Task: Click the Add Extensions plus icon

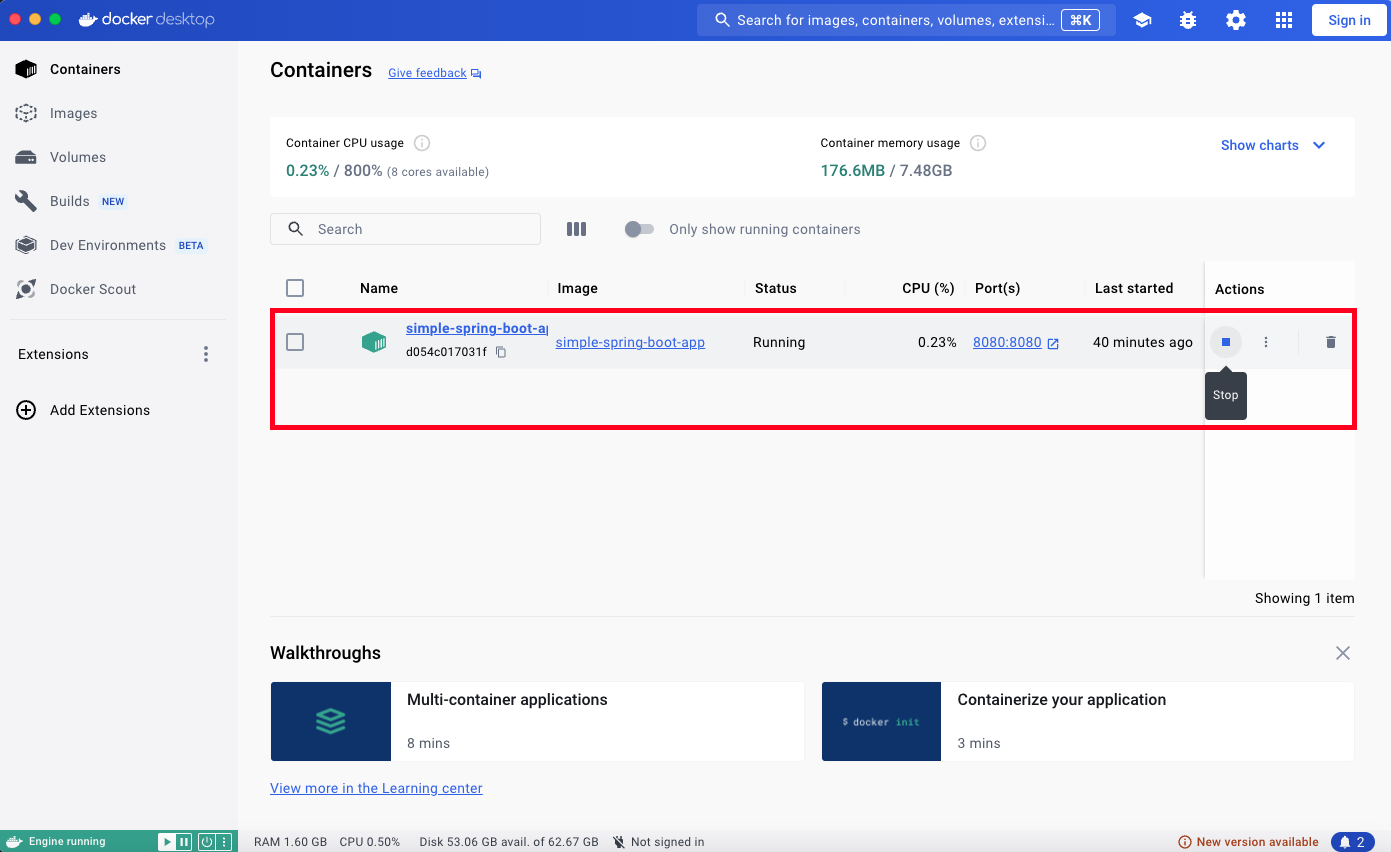Action: [27, 410]
